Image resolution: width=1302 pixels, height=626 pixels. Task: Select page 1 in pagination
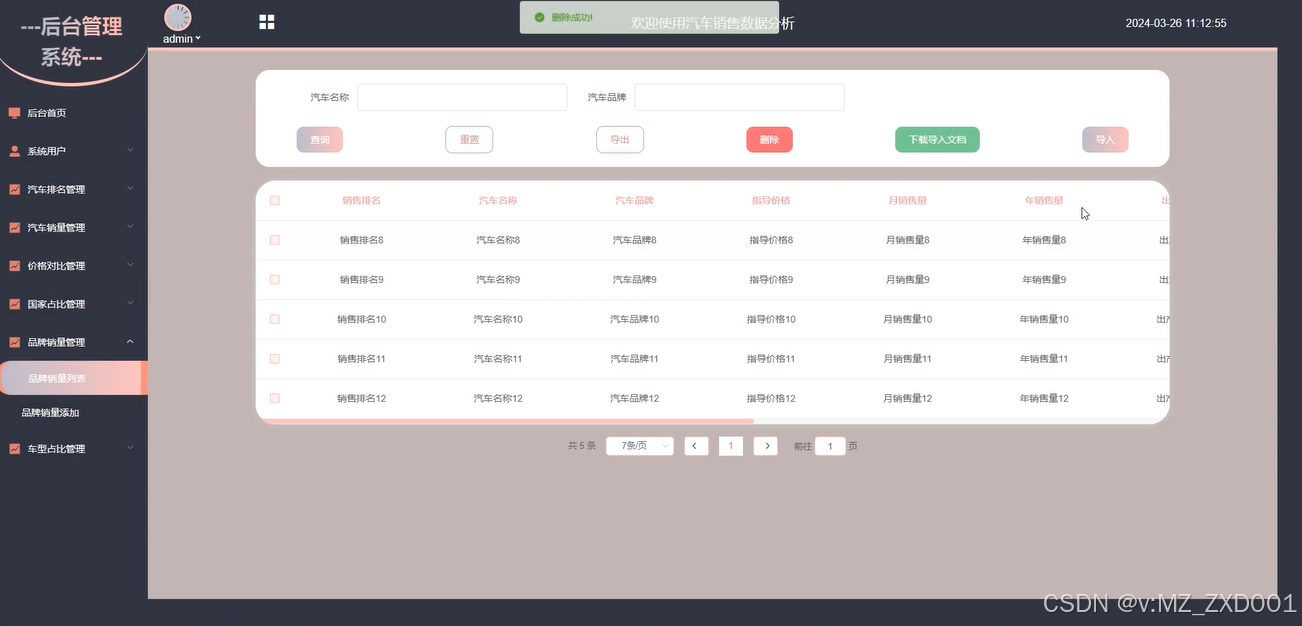click(x=731, y=446)
